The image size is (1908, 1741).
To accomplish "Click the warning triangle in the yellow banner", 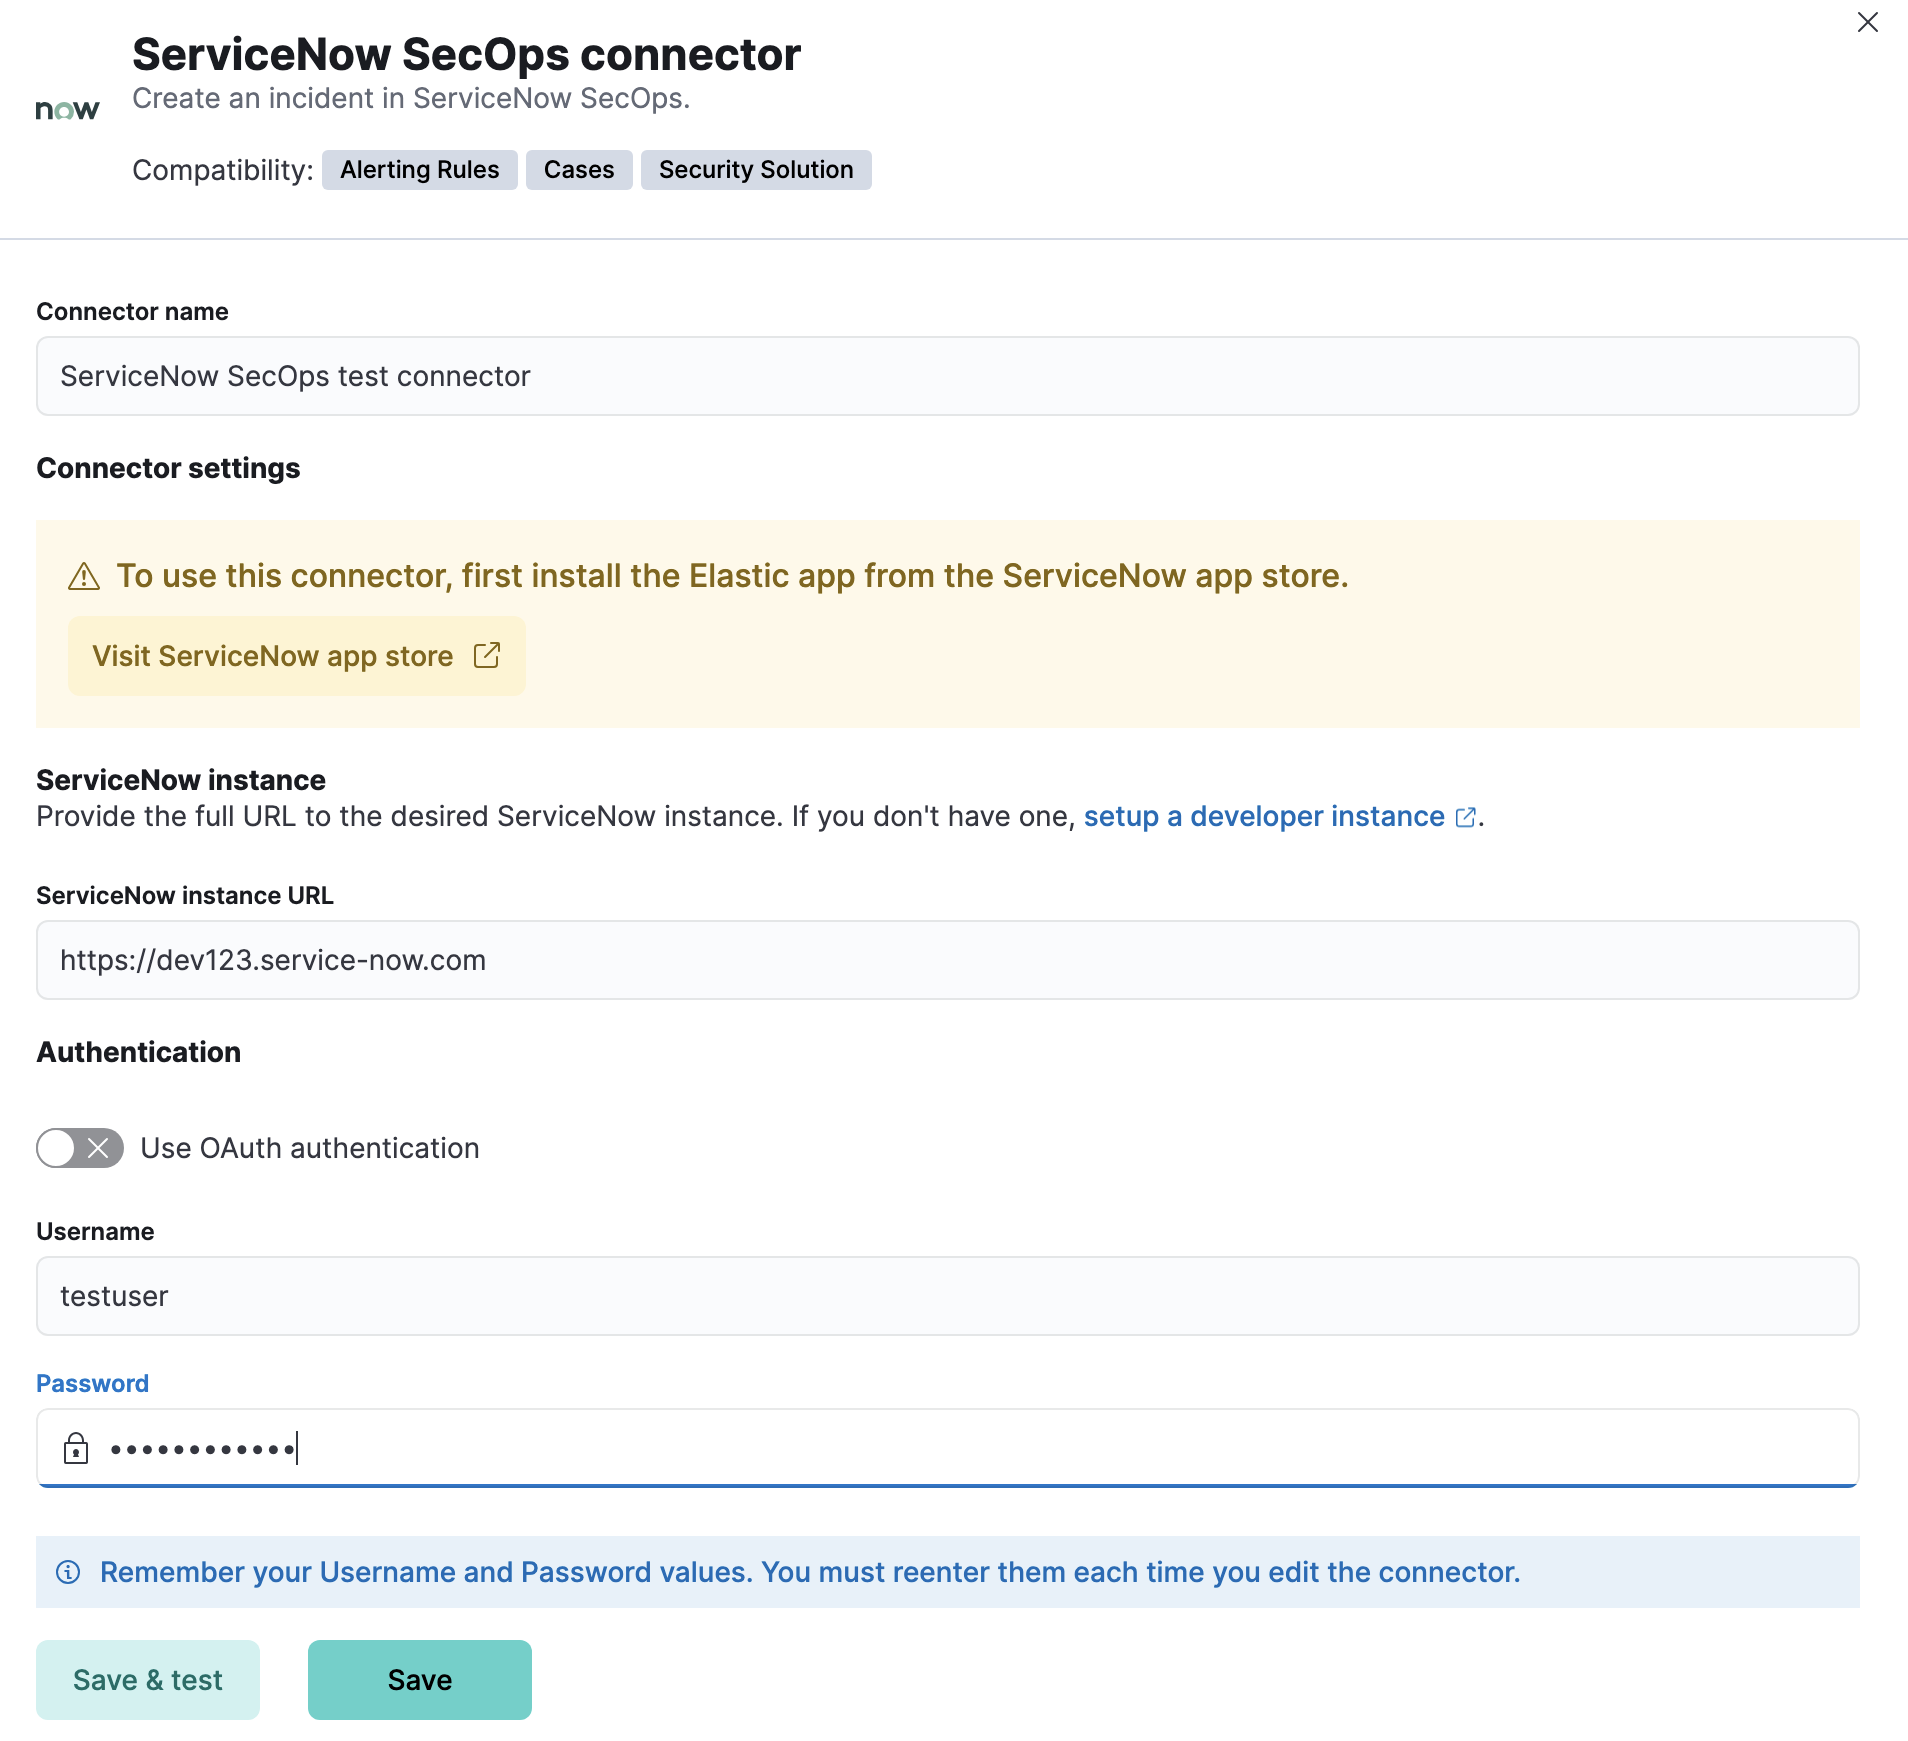I will 84,576.
